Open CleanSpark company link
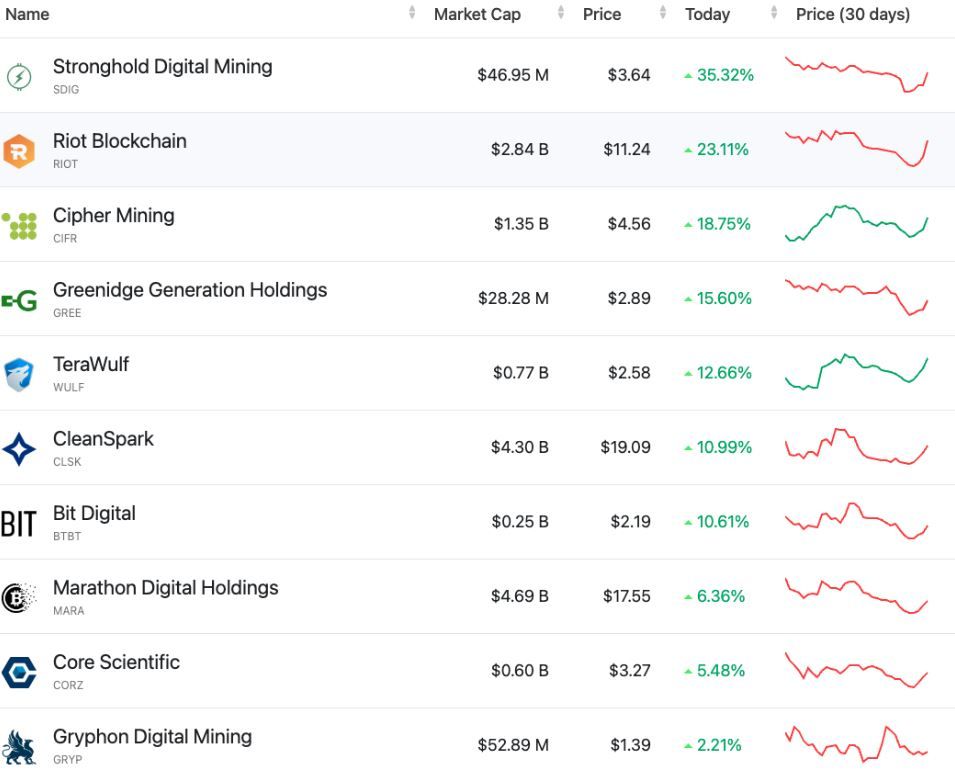The height and width of the screenshot is (778, 955). tap(104, 439)
